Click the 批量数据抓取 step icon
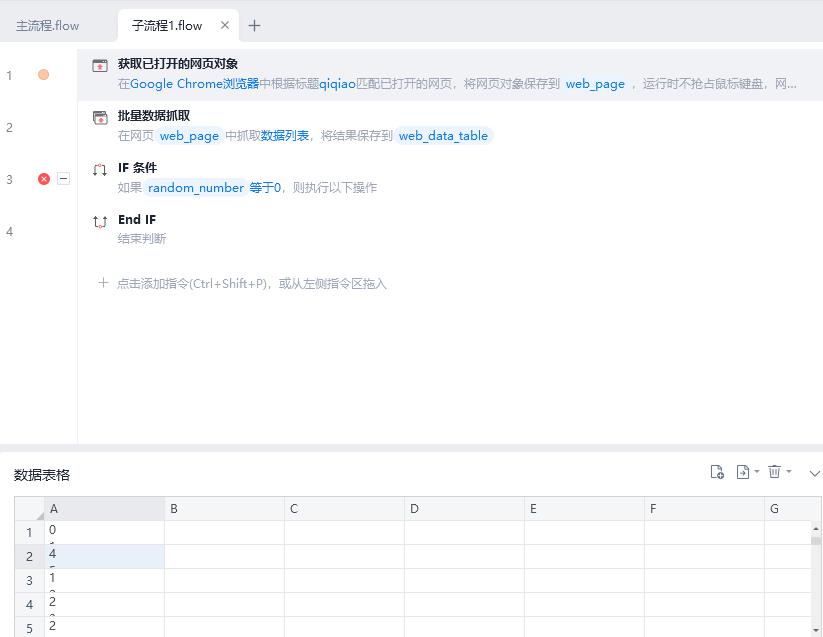This screenshot has width=823, height=637. click(x=100, y=118)
